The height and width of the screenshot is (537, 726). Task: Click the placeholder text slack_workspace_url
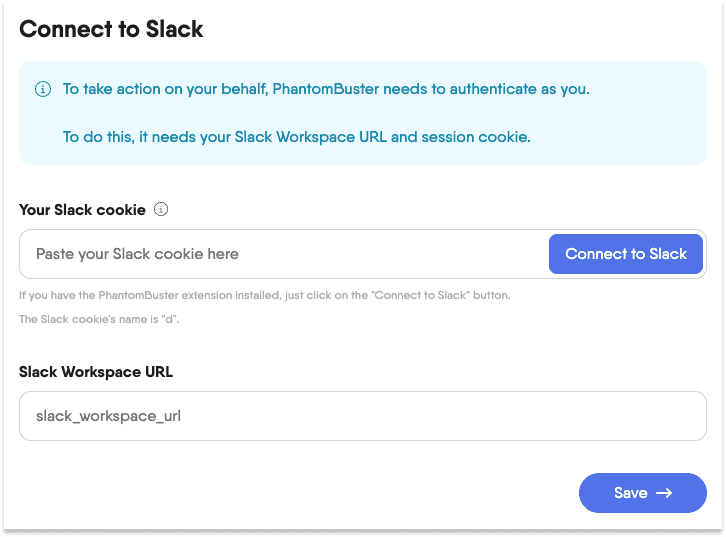point(108,416)
